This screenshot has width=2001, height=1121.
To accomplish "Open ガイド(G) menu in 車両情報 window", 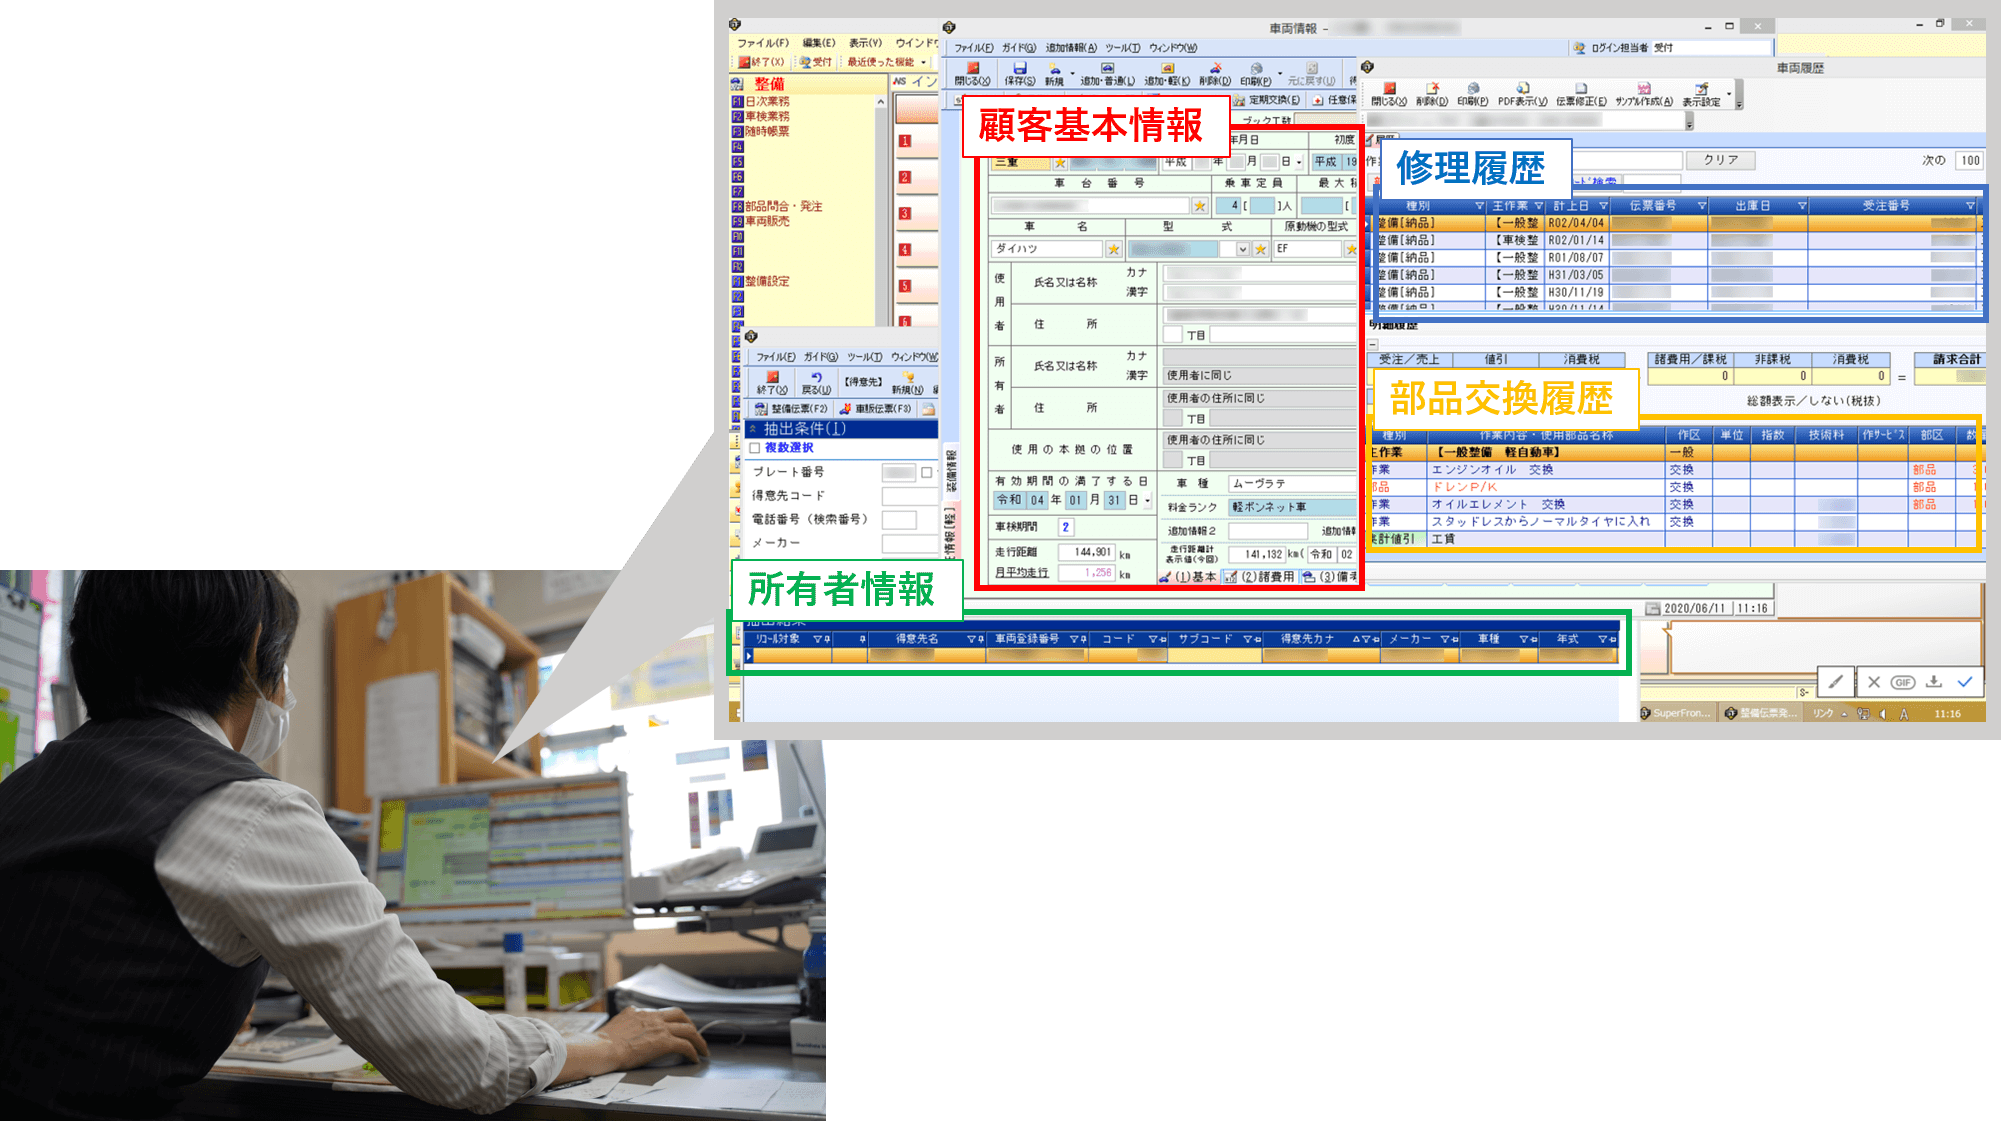I will (x=1019, y=48).
